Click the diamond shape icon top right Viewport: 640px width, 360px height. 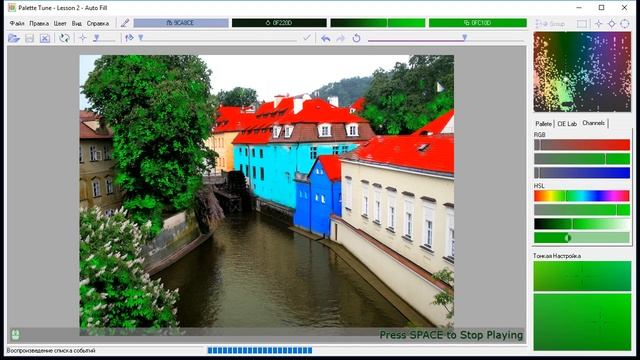pos(611,24)
